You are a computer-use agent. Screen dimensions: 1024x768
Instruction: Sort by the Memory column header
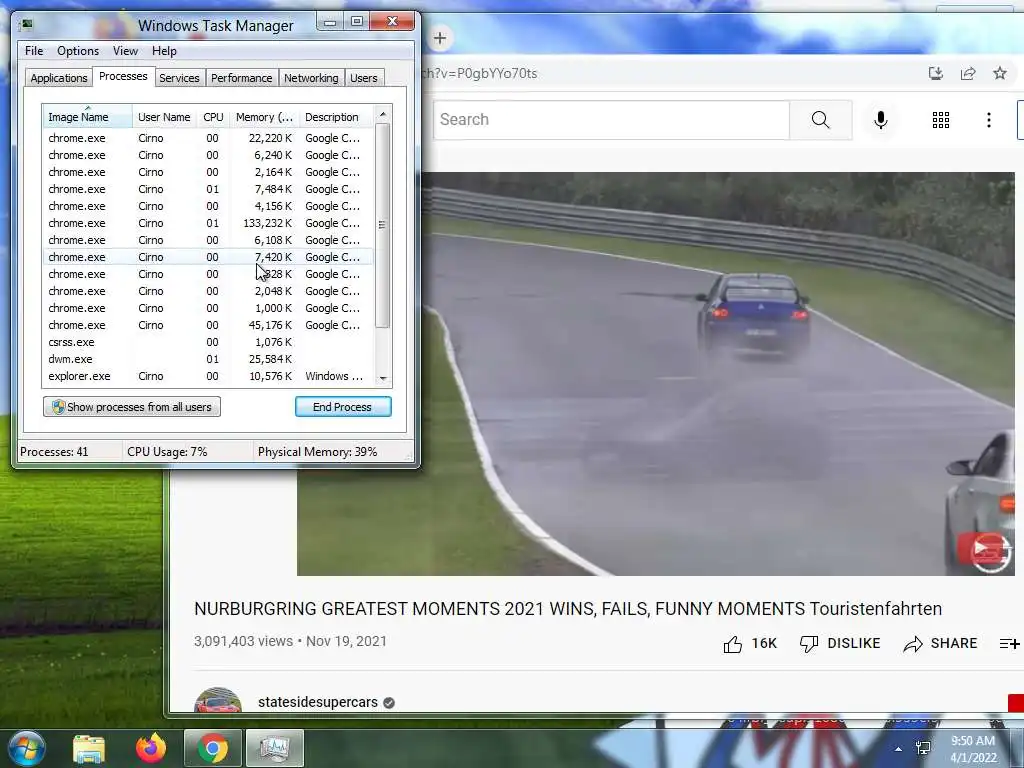coord(264,117)
